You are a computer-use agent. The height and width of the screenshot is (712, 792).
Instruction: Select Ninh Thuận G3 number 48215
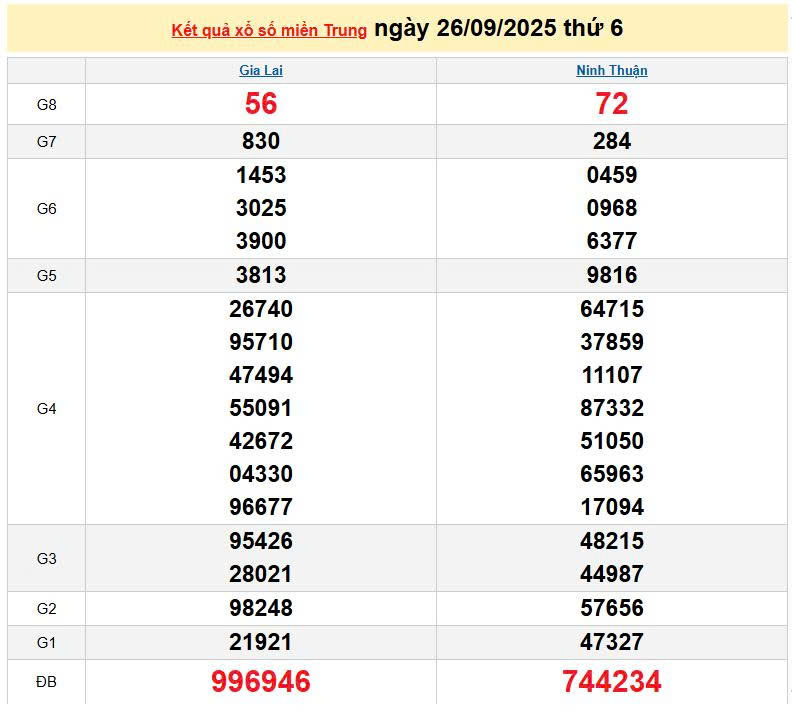[612, 541]
